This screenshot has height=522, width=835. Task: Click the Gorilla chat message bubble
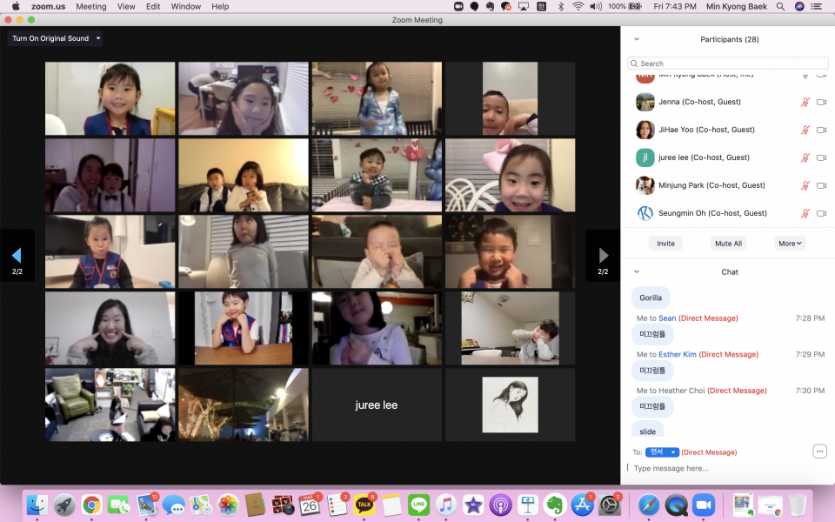tap(651, 298)
